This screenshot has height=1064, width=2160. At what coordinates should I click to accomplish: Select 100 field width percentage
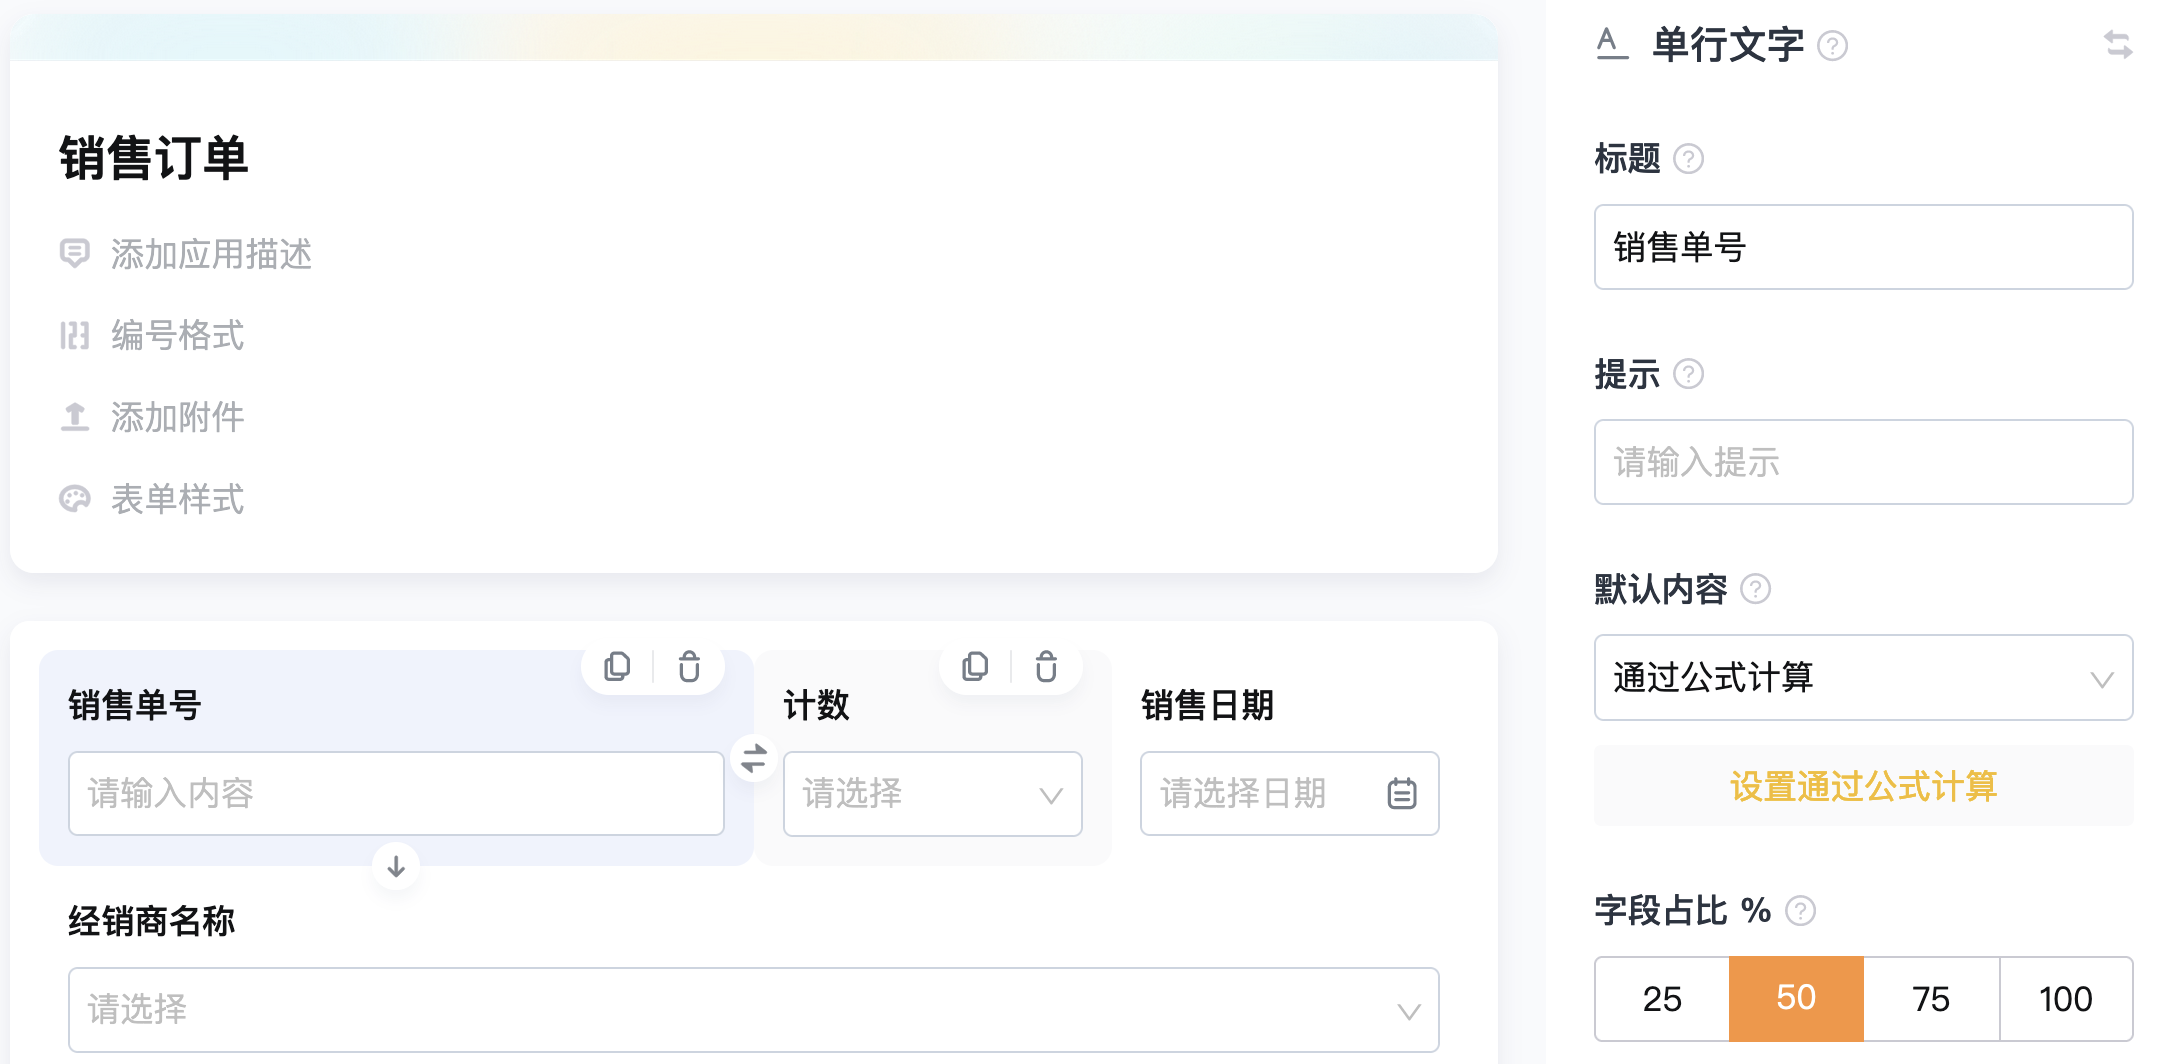[x=2066, y=998]
